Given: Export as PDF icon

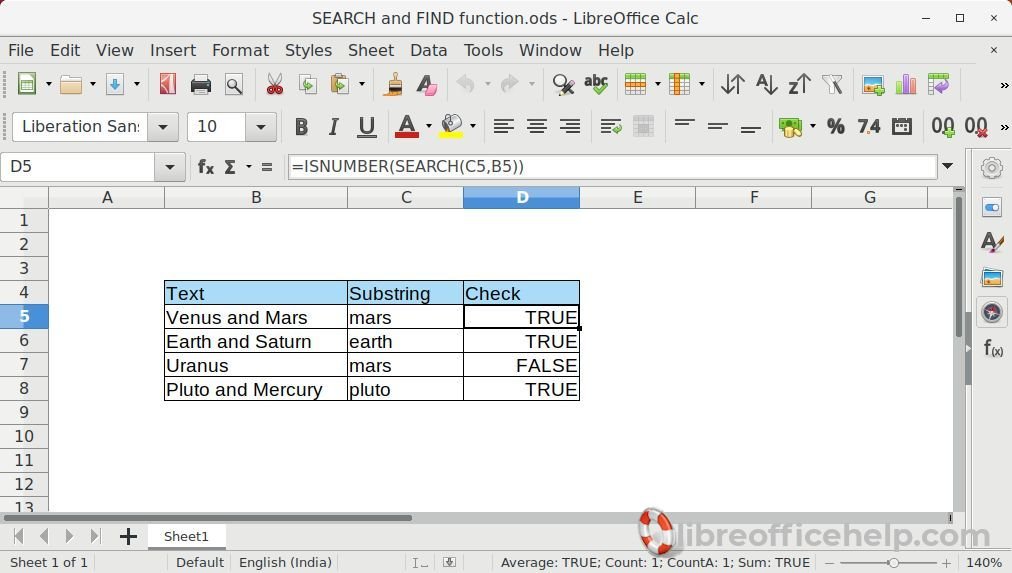Looking at the screenshot, I should click(x=168, y=85).
